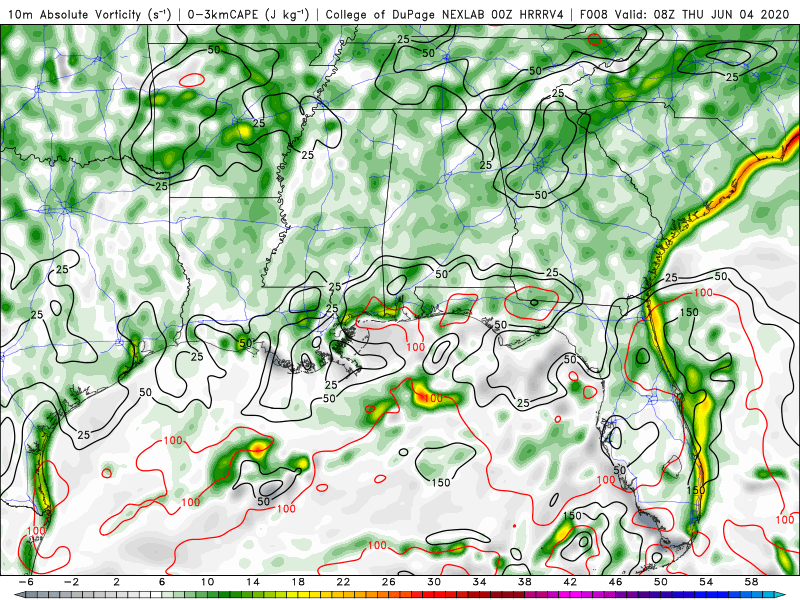This screenshot has width=800, height=600.
Task: Click the "10m Absolute Vorticity (s⁻¹)" title text
Action: click(90, 14)
